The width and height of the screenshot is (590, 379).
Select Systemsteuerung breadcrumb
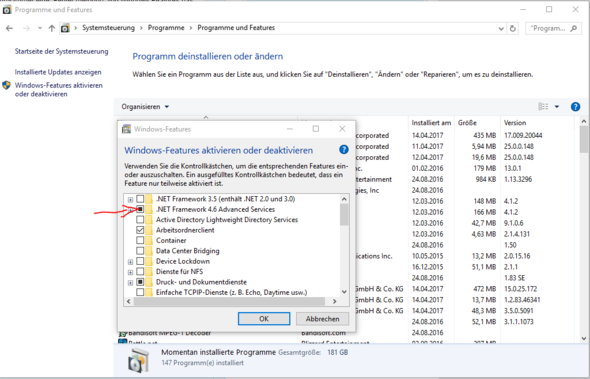pos(108,28)
